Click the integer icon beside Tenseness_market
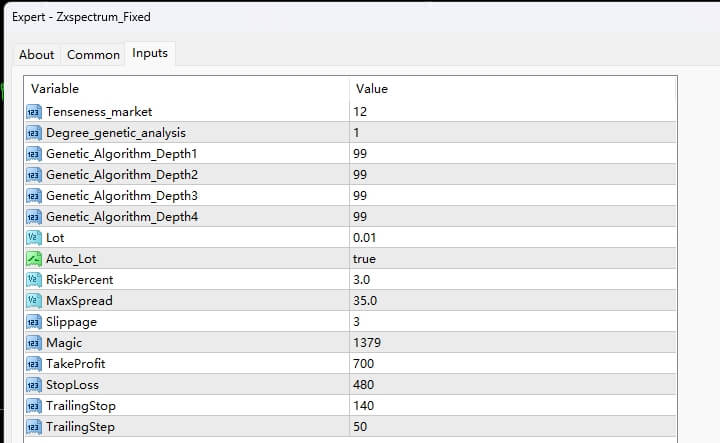Screen dimensions: 720x443 pos(34,111)
